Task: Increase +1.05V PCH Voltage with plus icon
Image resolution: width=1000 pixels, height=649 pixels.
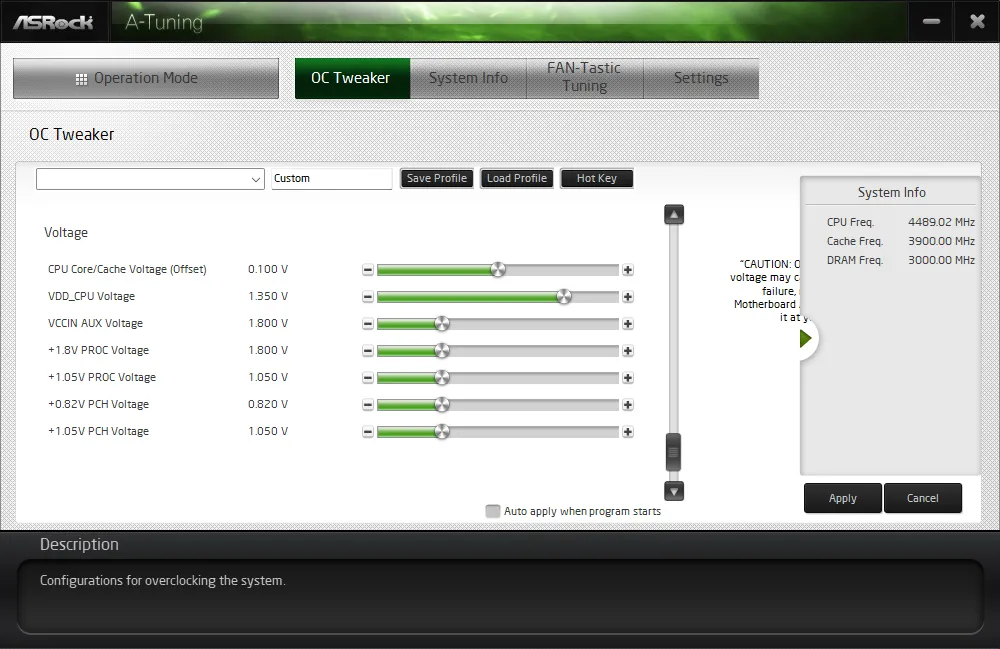Action: pyautogui.click(x=628, y=432)
